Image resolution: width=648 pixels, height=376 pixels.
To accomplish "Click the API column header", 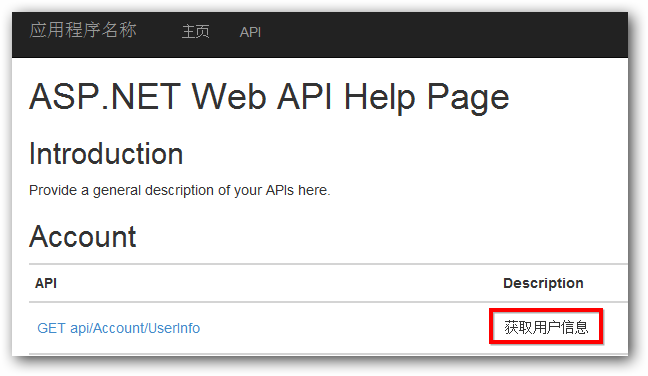I will point(46,283).
